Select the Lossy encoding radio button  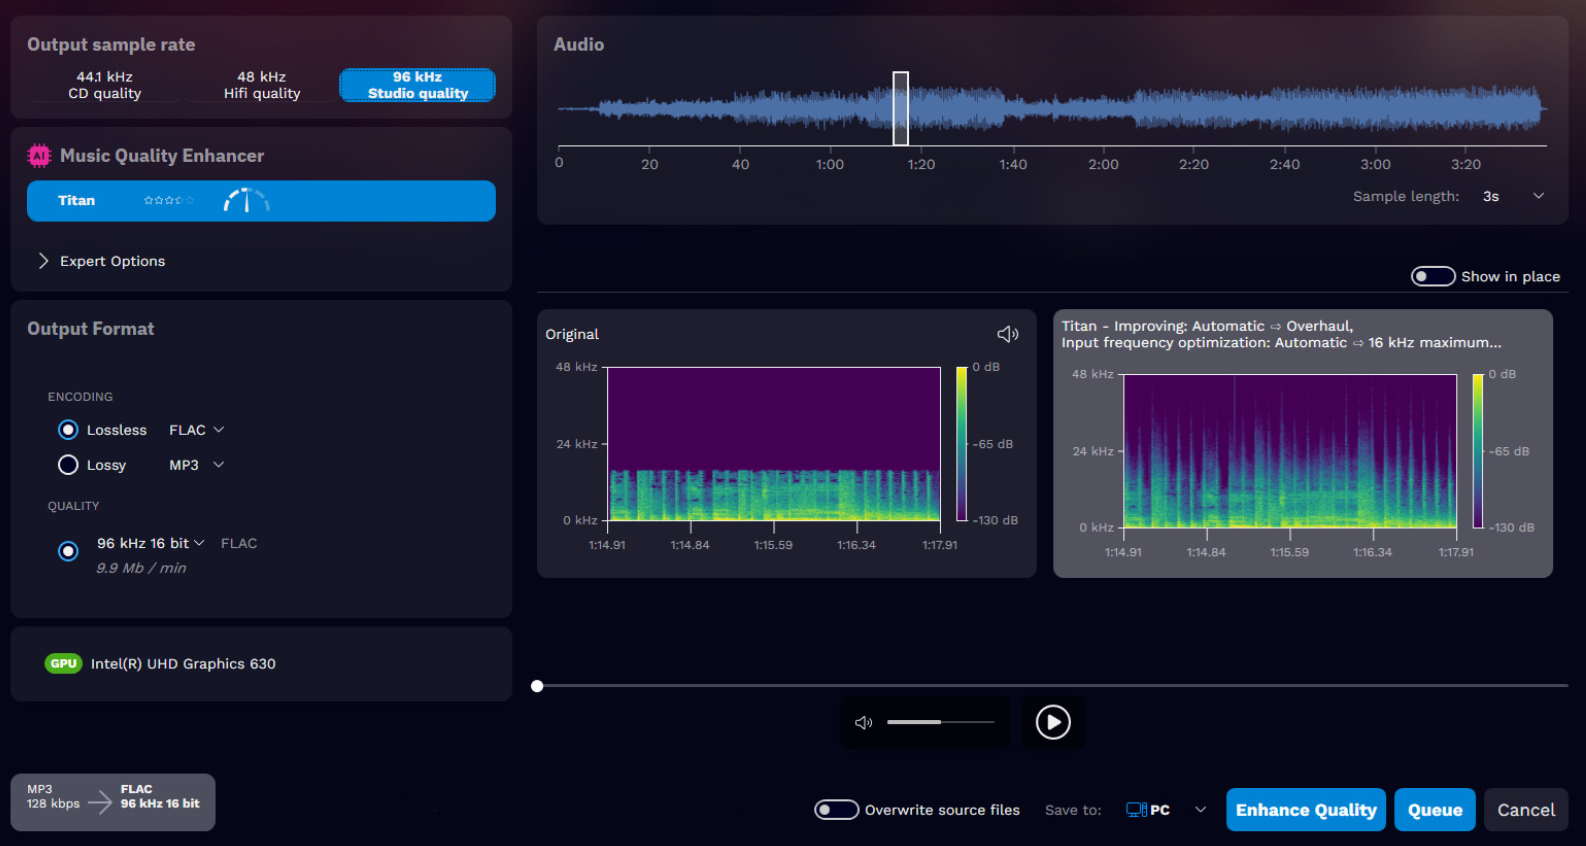(68, 465)
